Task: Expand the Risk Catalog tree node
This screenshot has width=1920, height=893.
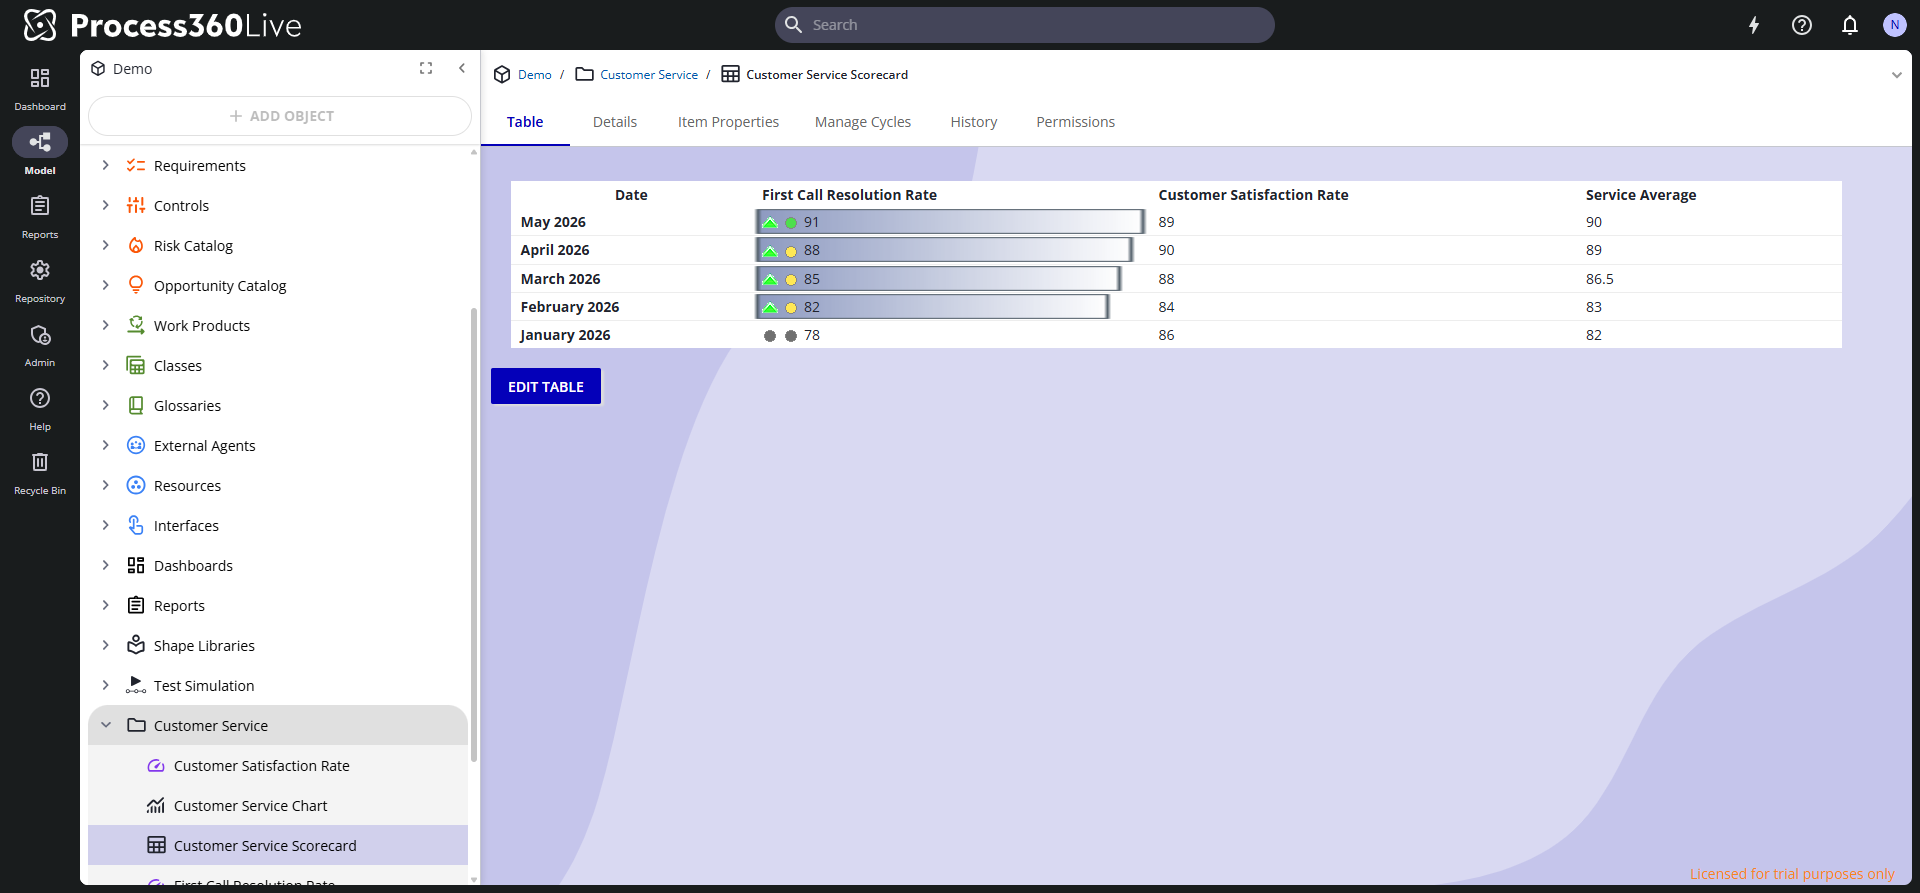Action: [x=106, y=245]
